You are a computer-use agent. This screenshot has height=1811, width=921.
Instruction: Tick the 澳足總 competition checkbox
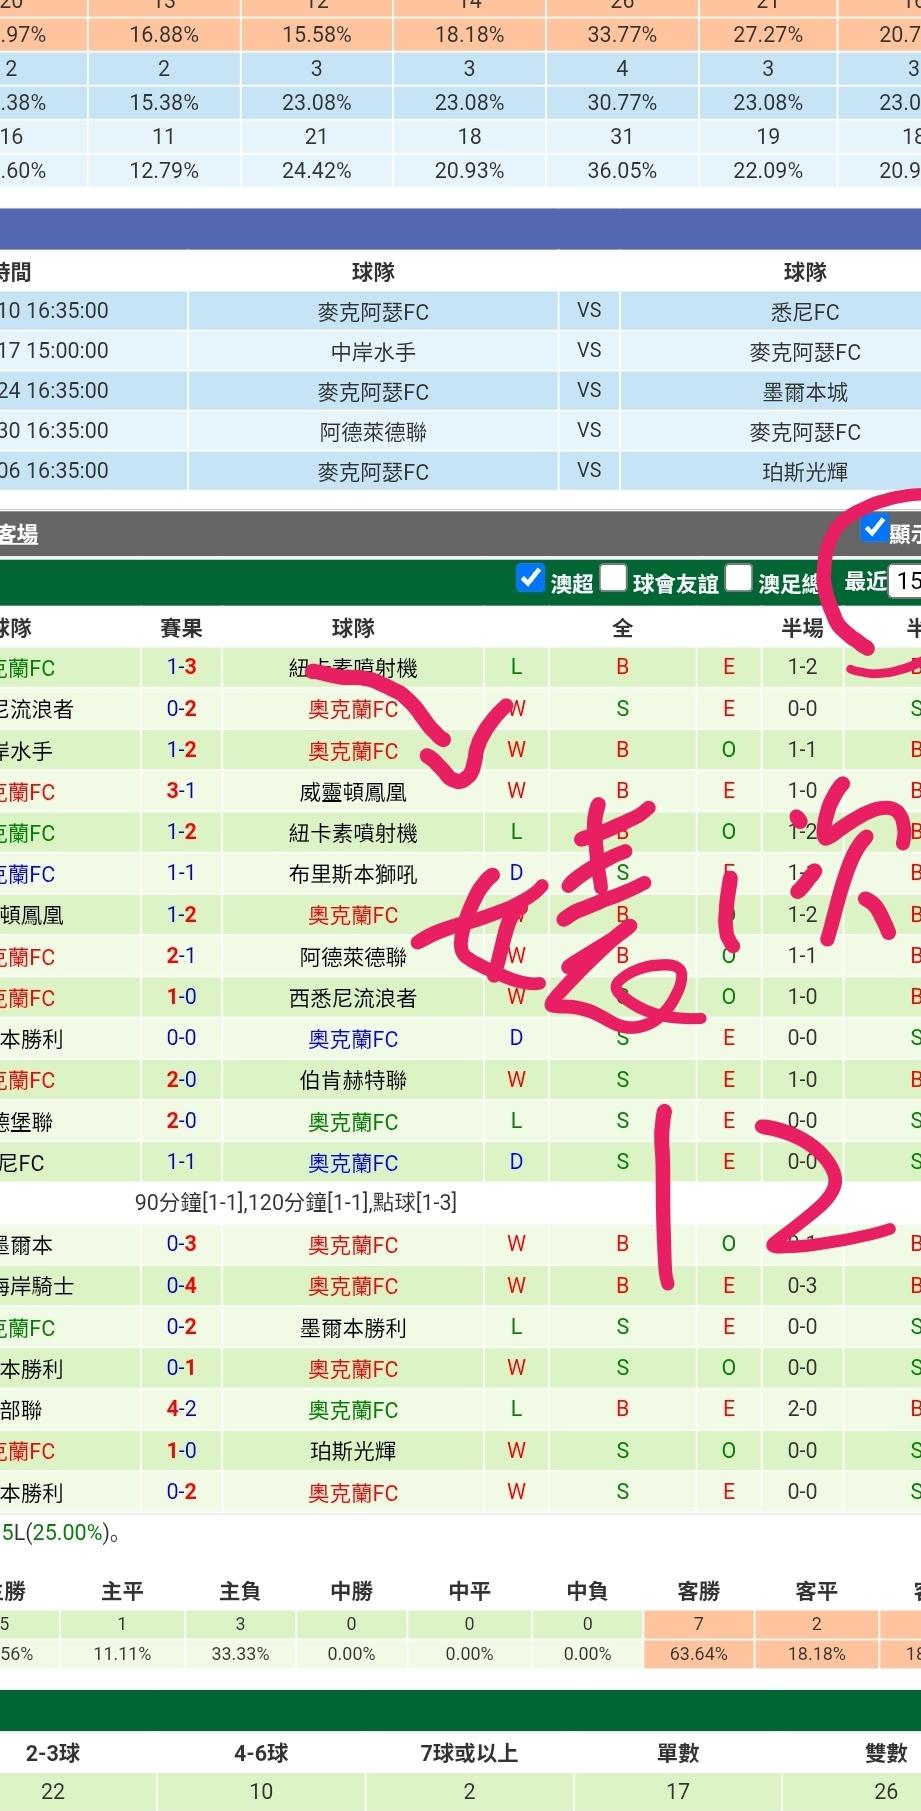click(x=739, y=579)
